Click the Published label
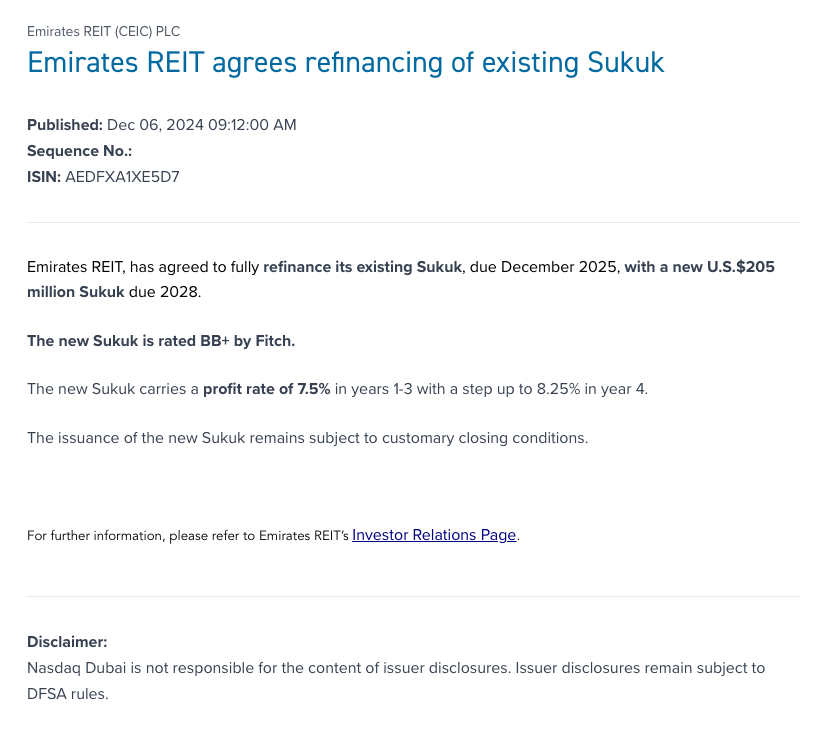815x745 pixels. tap(64, 125)
